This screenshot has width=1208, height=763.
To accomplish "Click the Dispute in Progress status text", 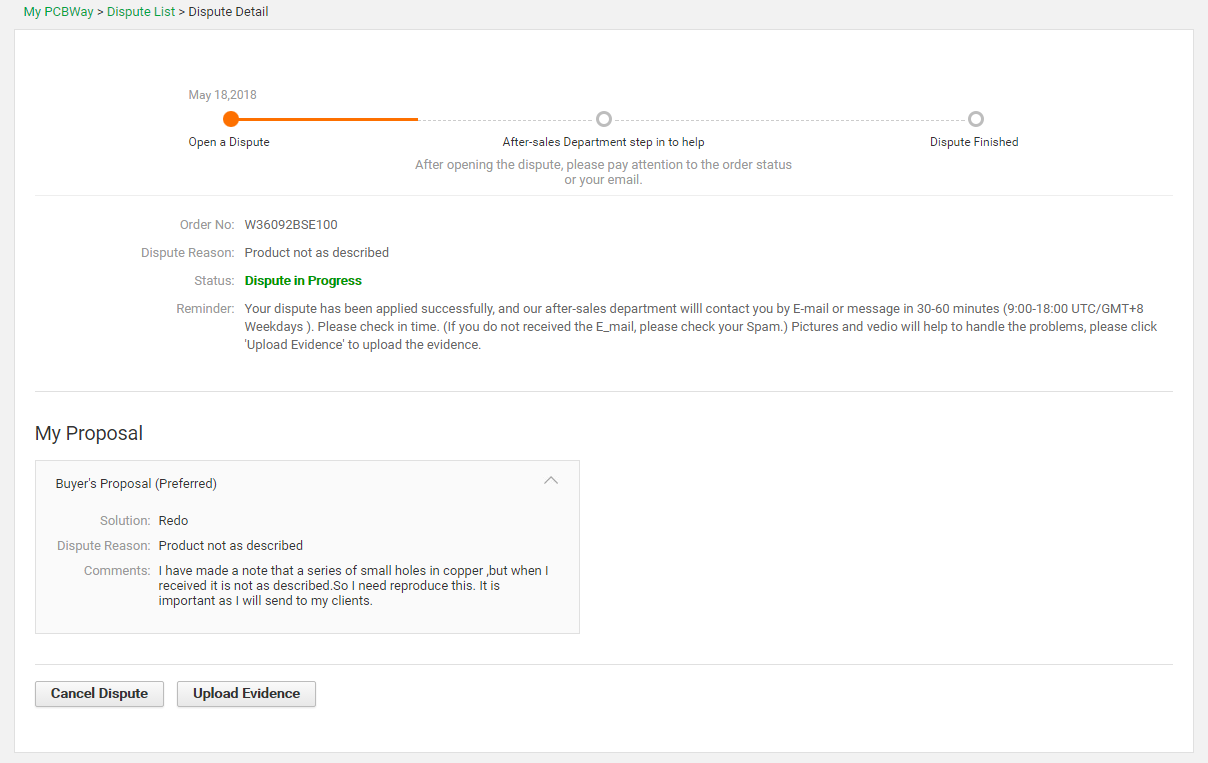I will 302,280.
